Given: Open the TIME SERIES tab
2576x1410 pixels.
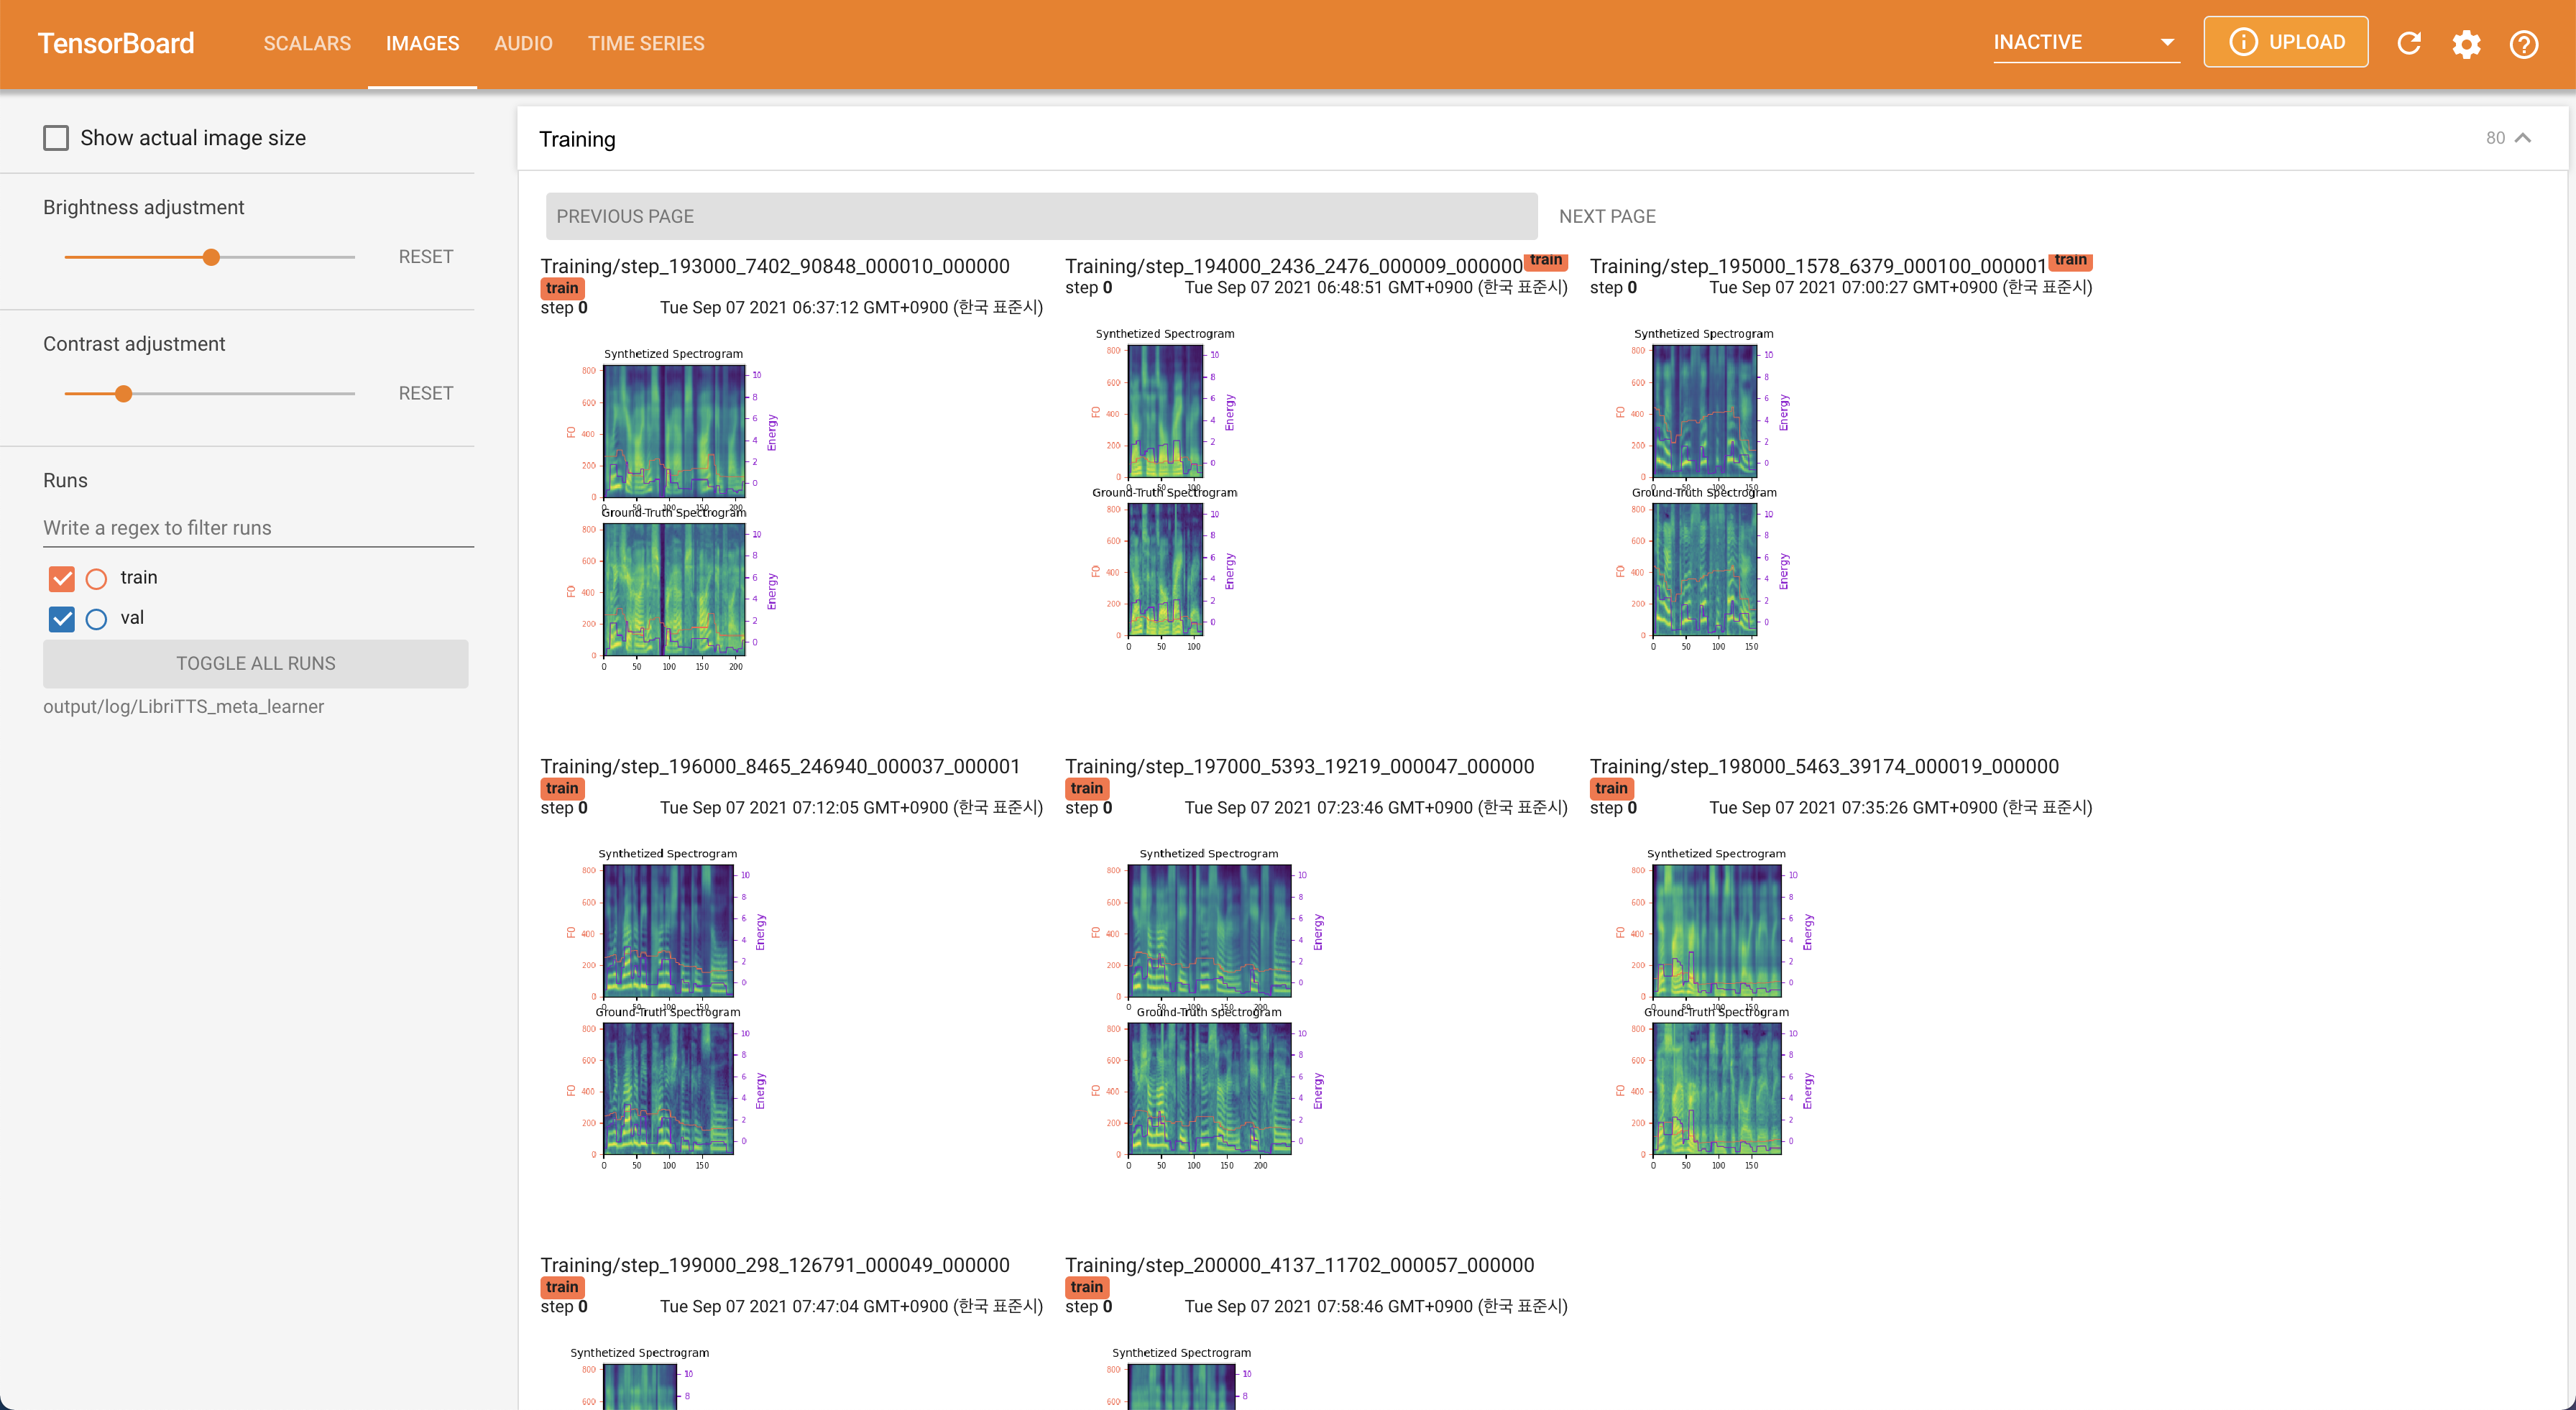Looking at the screenshot, I should tap(646, 43).
